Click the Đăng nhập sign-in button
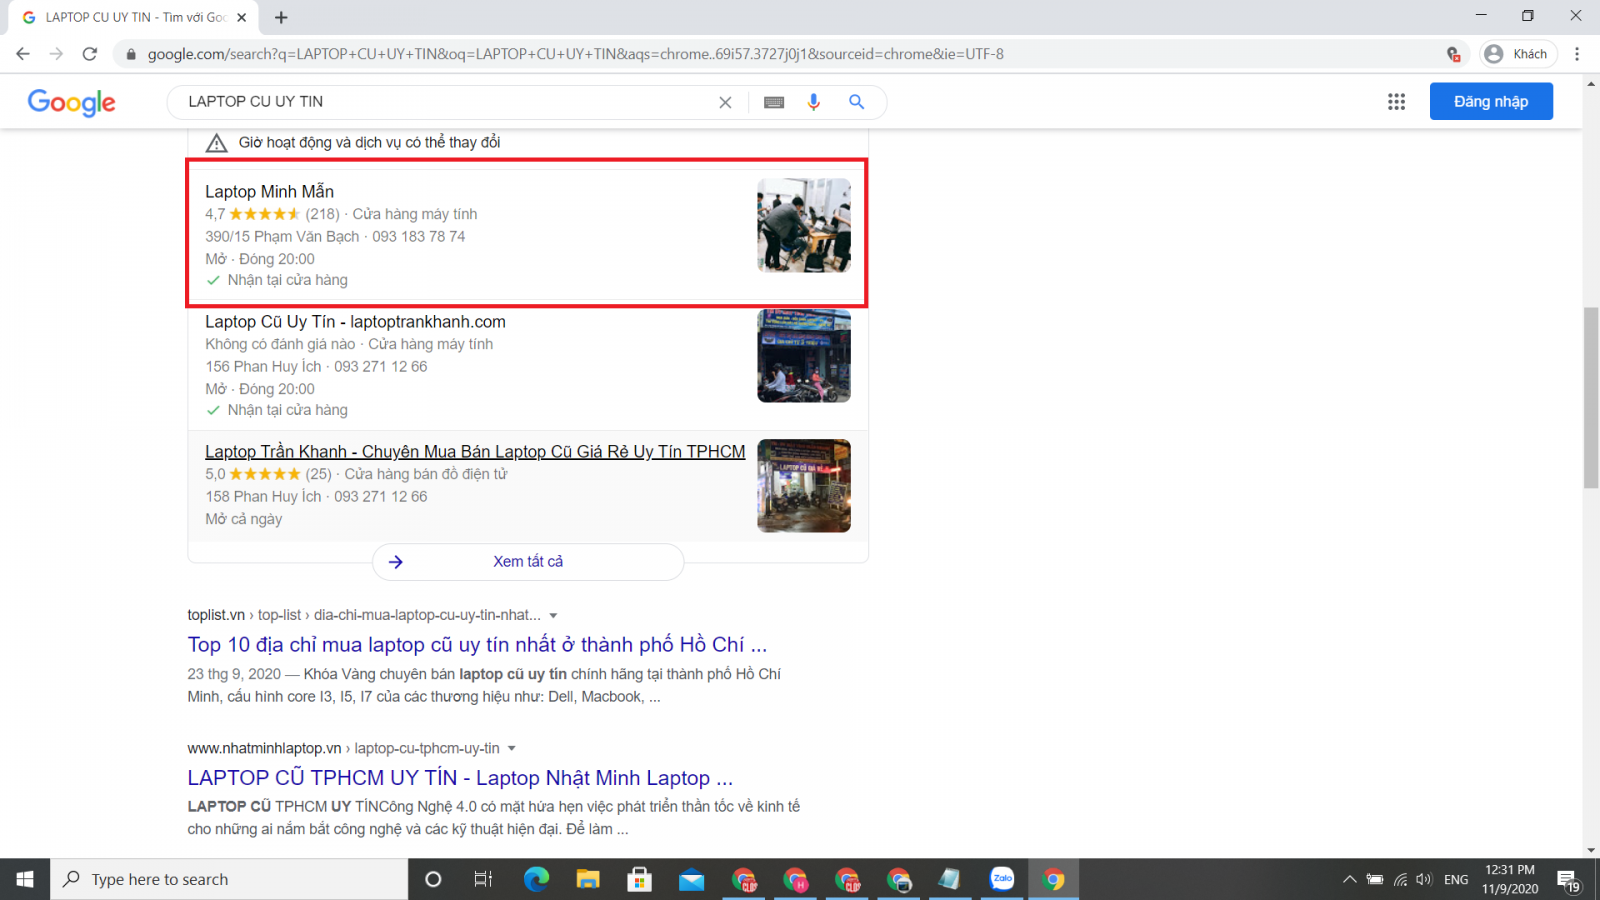This screenshot has height=900, width=1600. [x=1491, y=101]
